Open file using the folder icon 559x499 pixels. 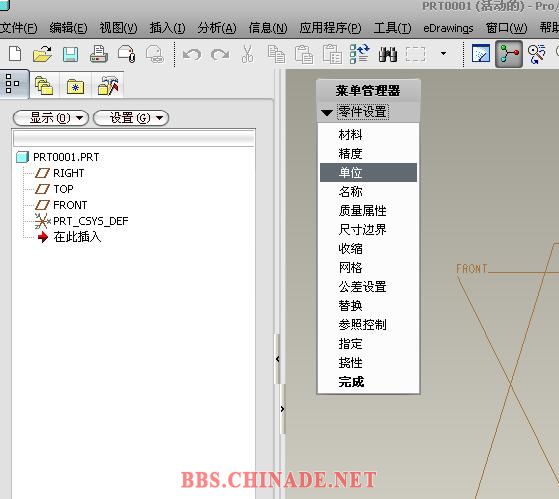42,54
